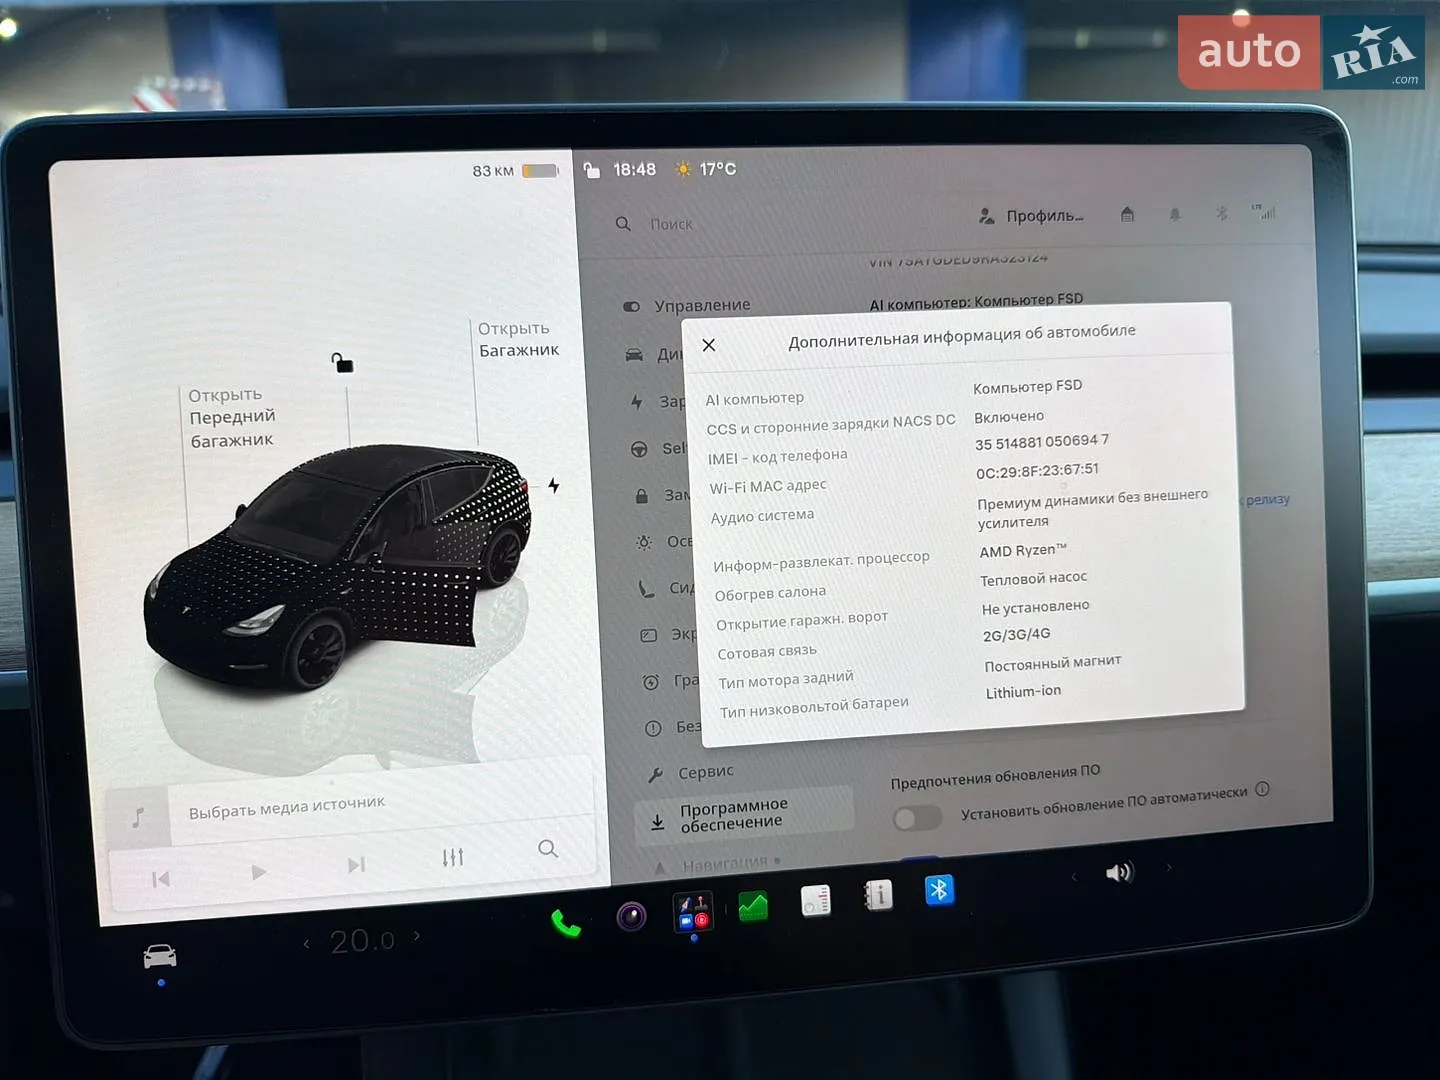
Task: Tap the volume speaker icon
Action: (1119, 873)
